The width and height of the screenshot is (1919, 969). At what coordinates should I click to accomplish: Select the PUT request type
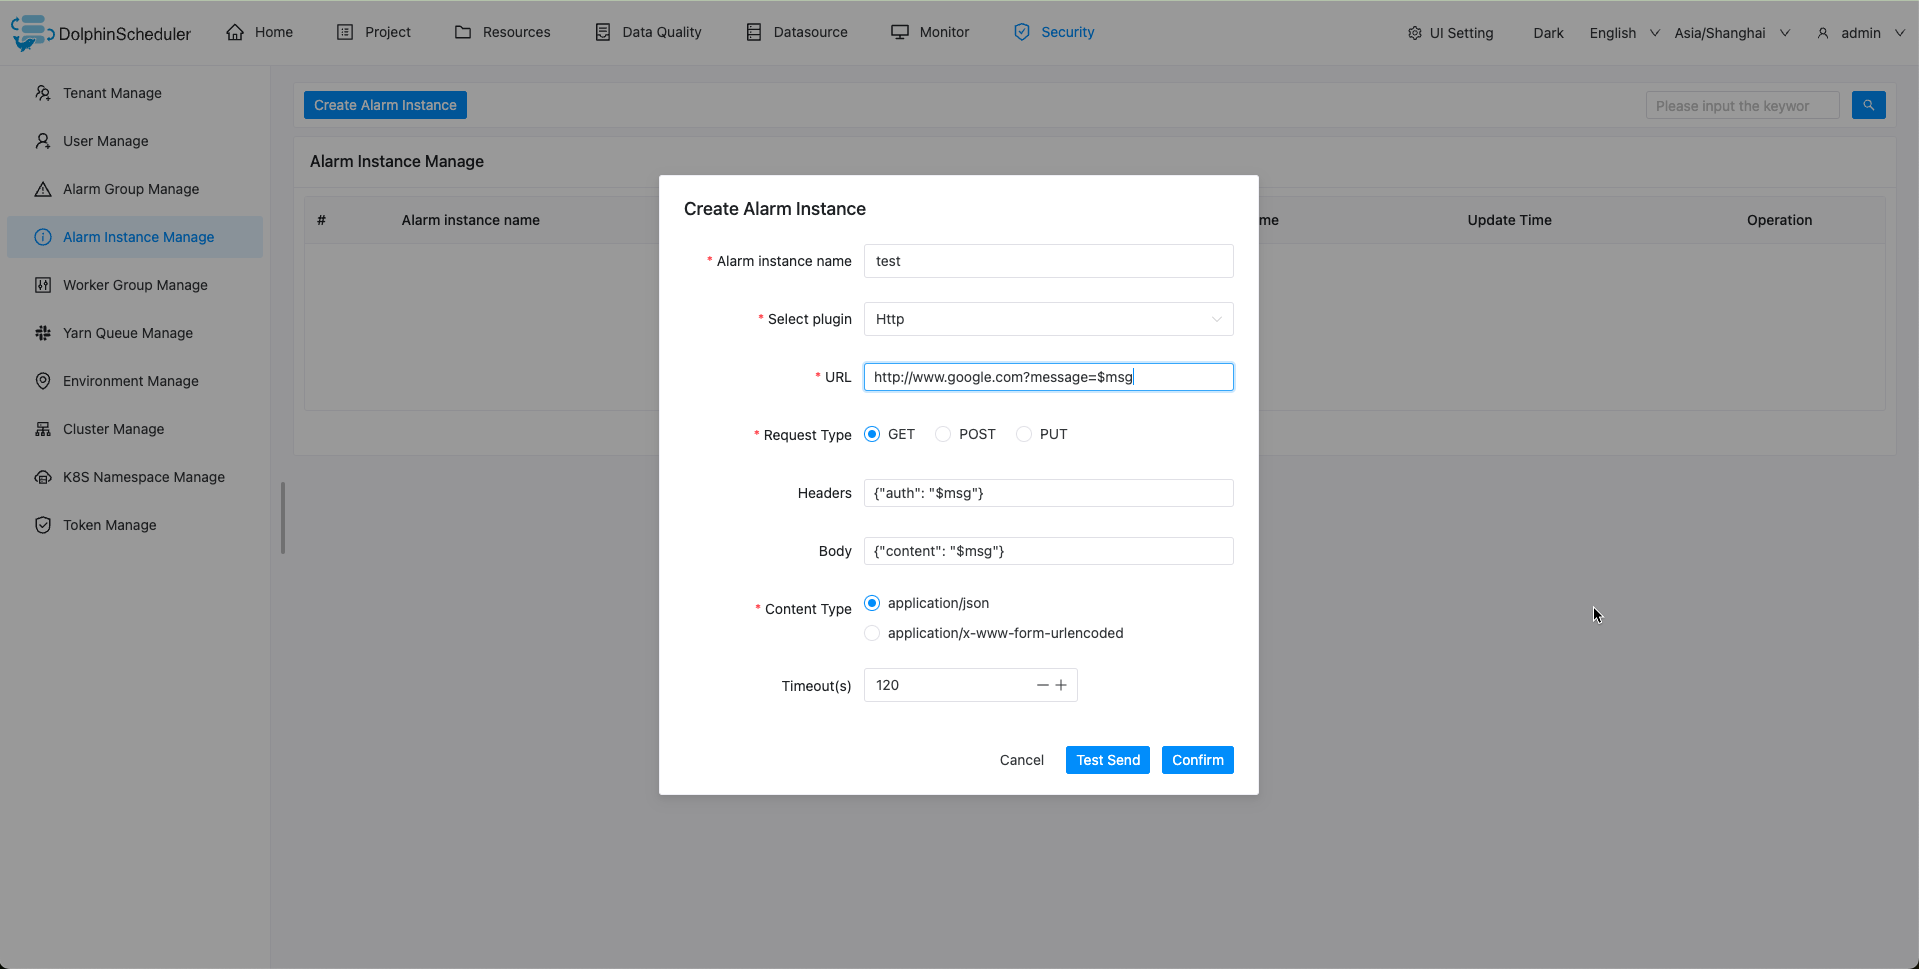(x=1024, y=434)
